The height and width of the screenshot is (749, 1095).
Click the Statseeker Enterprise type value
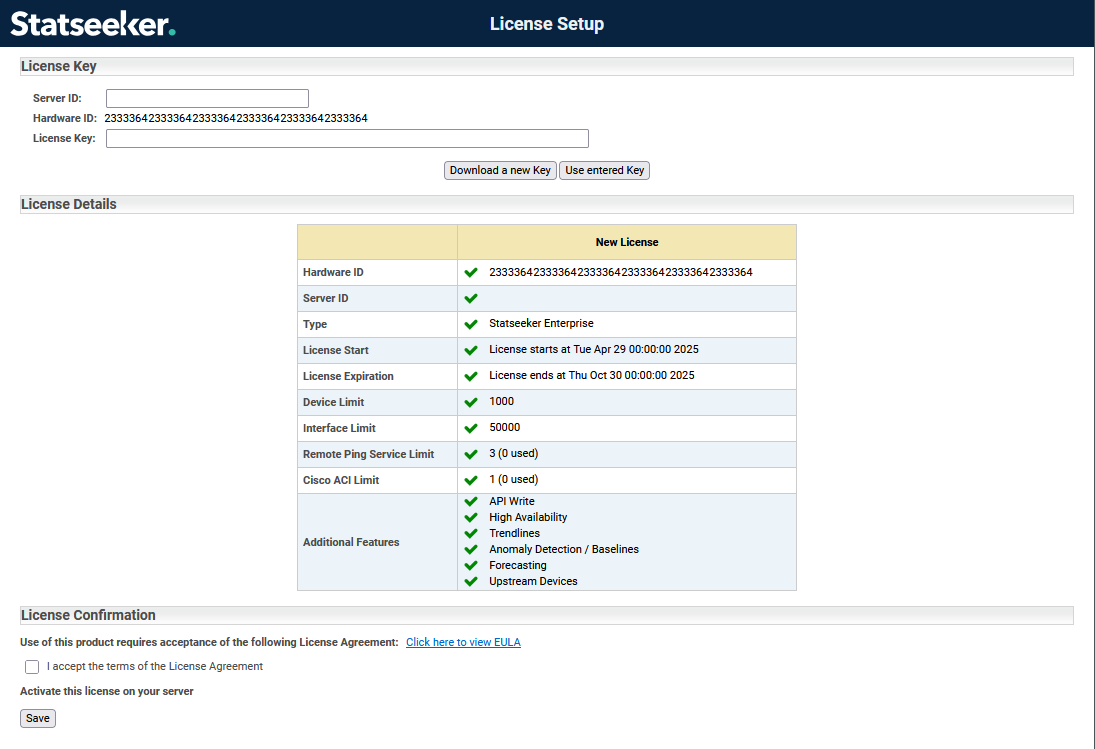(541, 323)
